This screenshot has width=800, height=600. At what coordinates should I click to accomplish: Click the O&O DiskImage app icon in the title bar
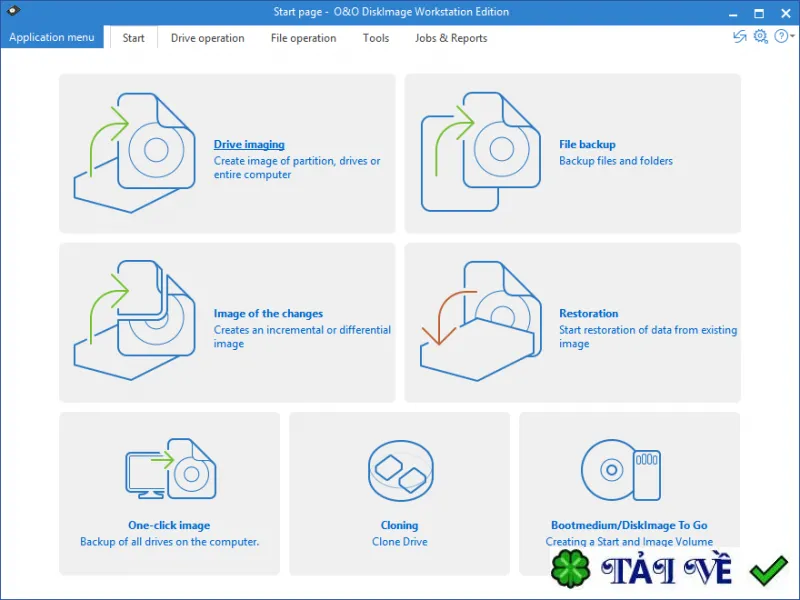click(14, 10)
